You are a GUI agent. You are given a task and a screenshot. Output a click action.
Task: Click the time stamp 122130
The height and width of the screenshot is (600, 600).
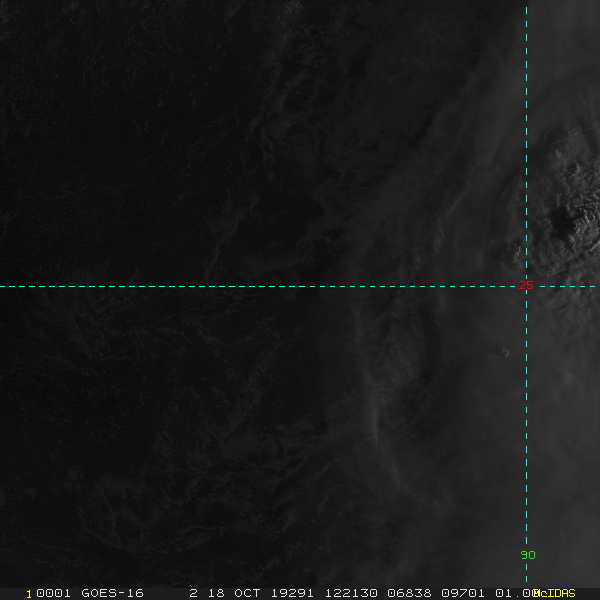[x=351, y=593]
